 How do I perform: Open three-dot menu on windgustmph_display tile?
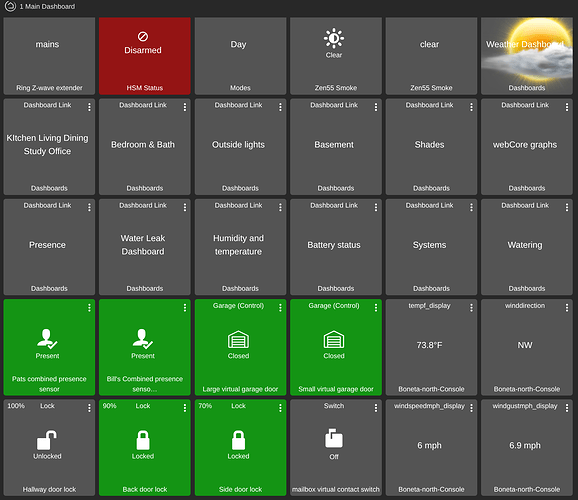tap(567, 408)
